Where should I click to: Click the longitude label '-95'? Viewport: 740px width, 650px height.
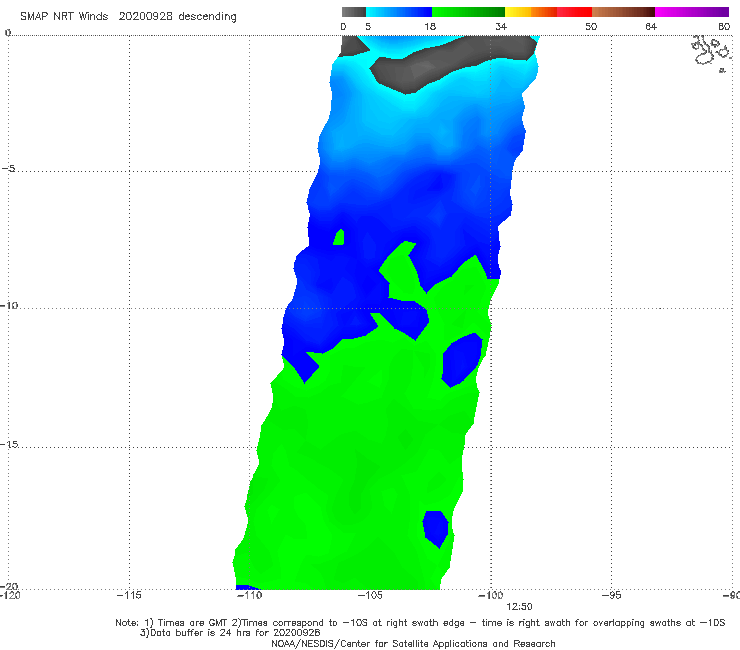coord(612,595)
